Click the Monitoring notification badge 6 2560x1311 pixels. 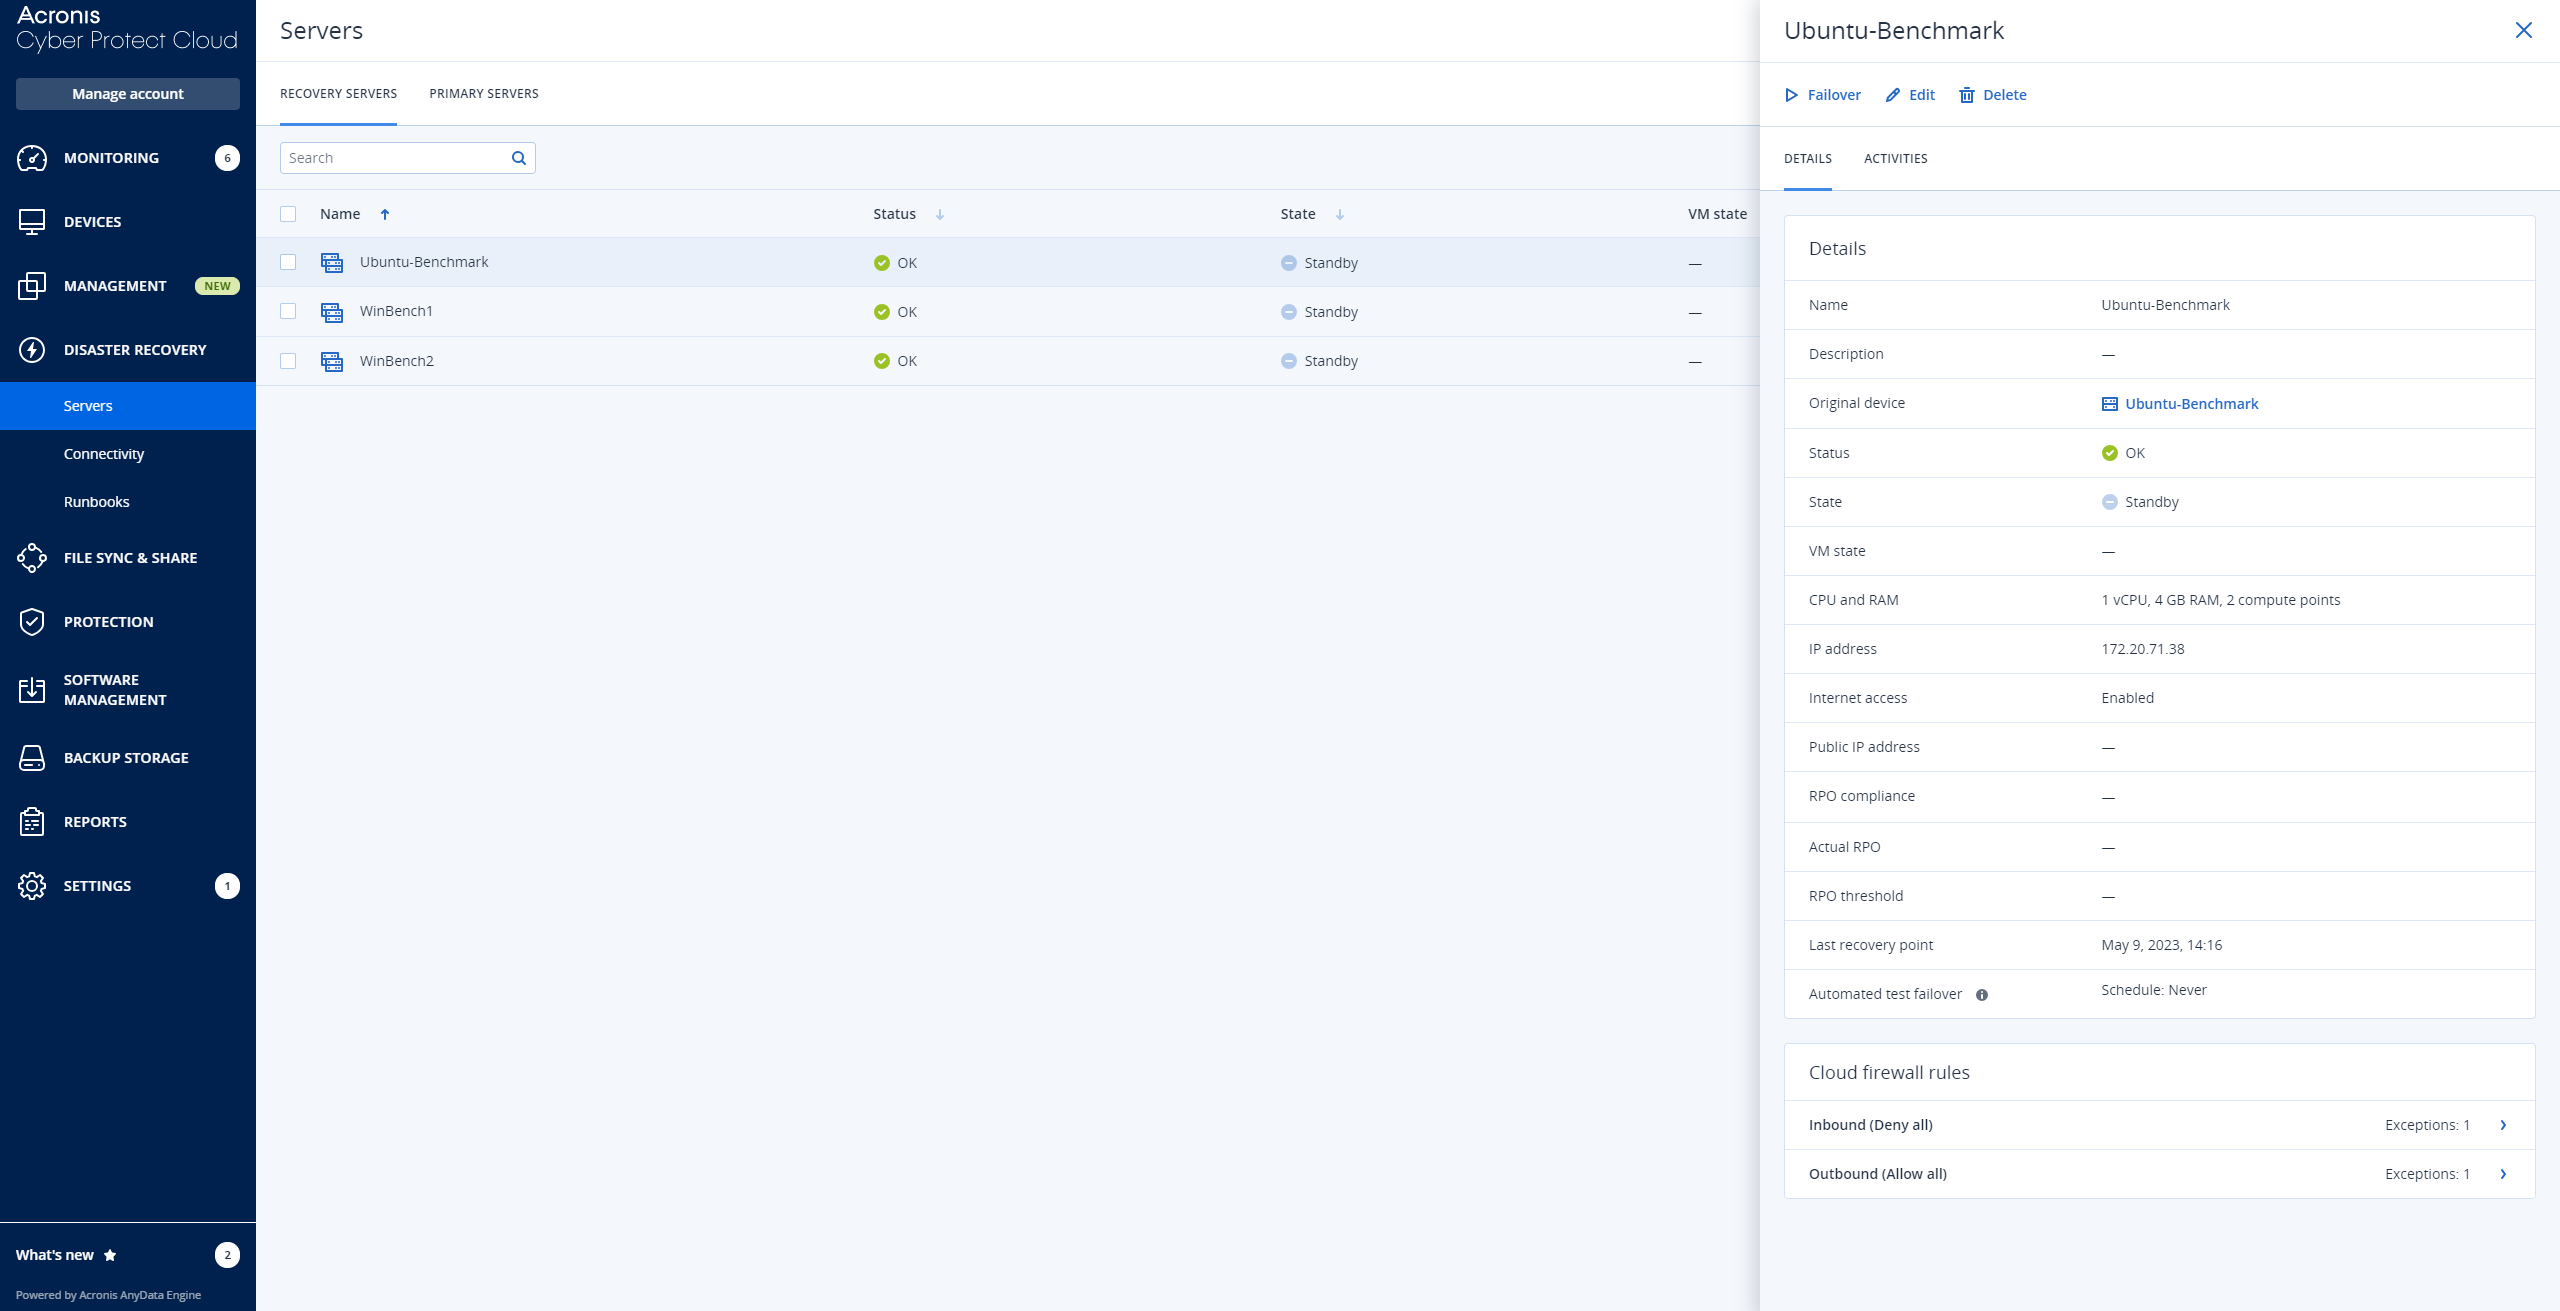(x=227, y=158)
